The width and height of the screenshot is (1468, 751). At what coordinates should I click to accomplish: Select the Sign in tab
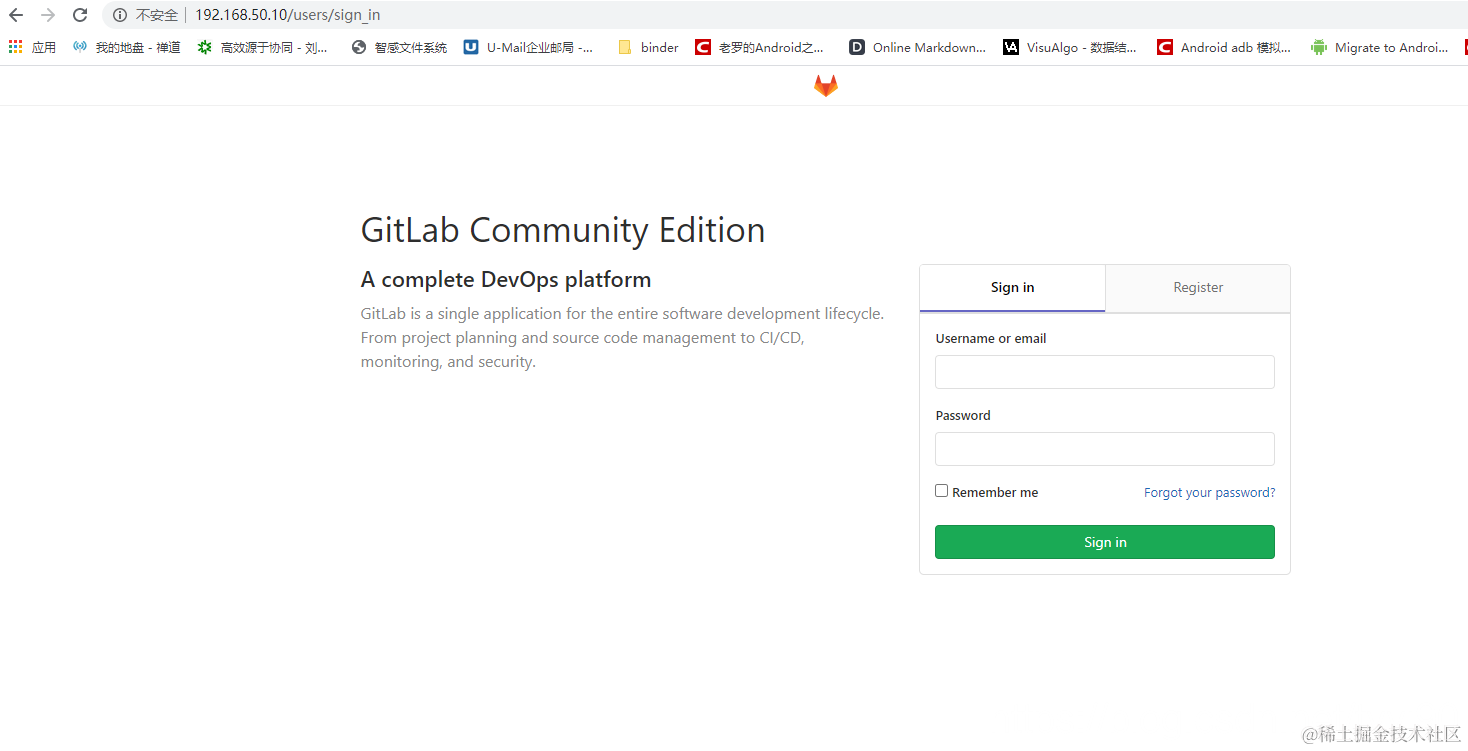pos(1012,288)
